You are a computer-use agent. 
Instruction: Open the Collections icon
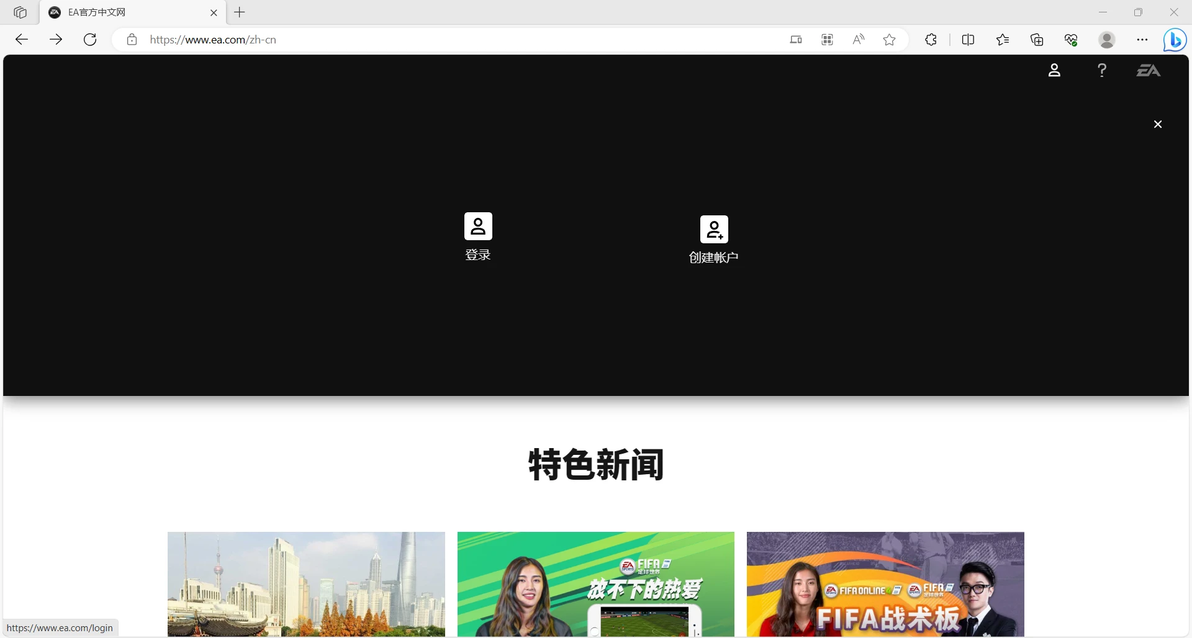pos(1037,40)
